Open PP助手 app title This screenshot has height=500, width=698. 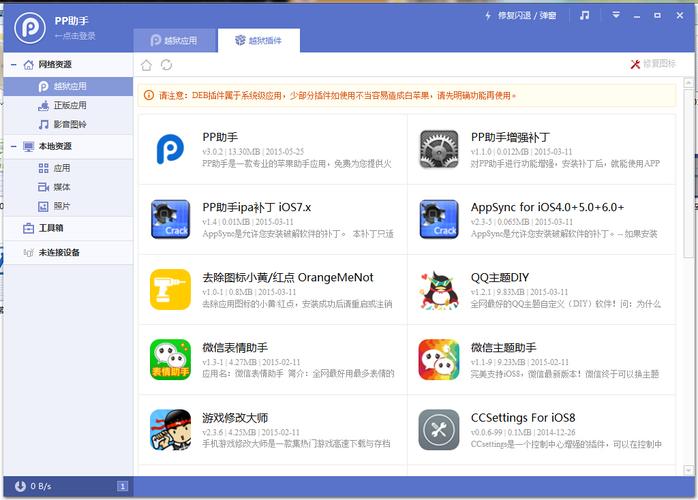pyautogui.click(x=220, y=137)
